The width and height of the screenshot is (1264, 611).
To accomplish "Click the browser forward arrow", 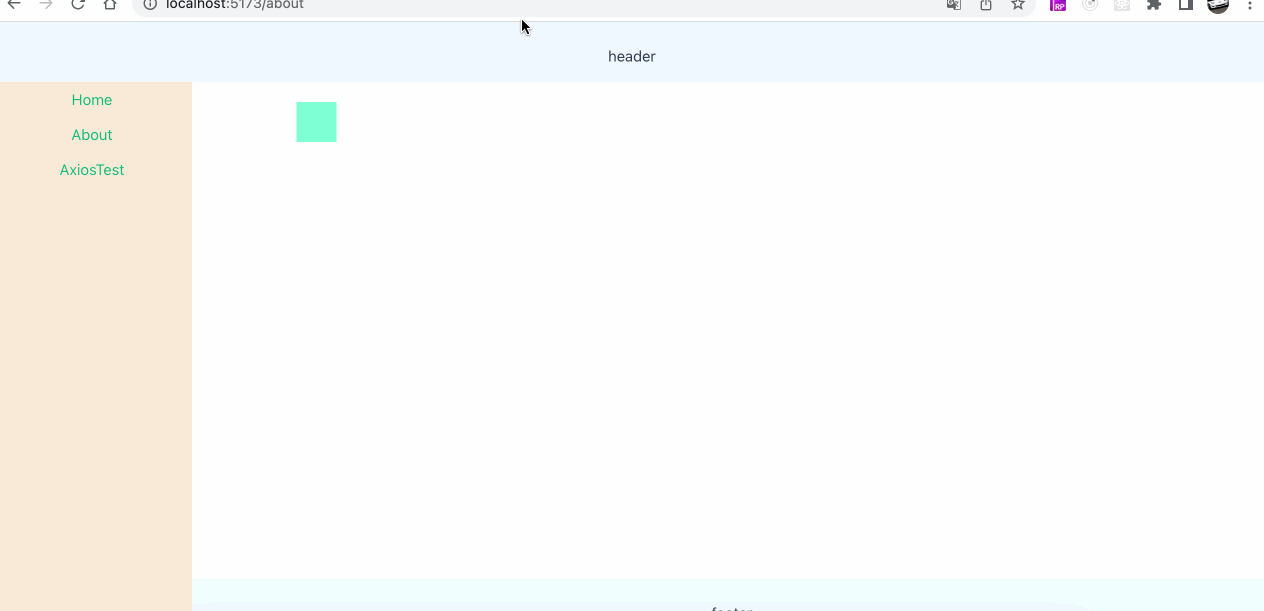I will click(x=46, y=4).
